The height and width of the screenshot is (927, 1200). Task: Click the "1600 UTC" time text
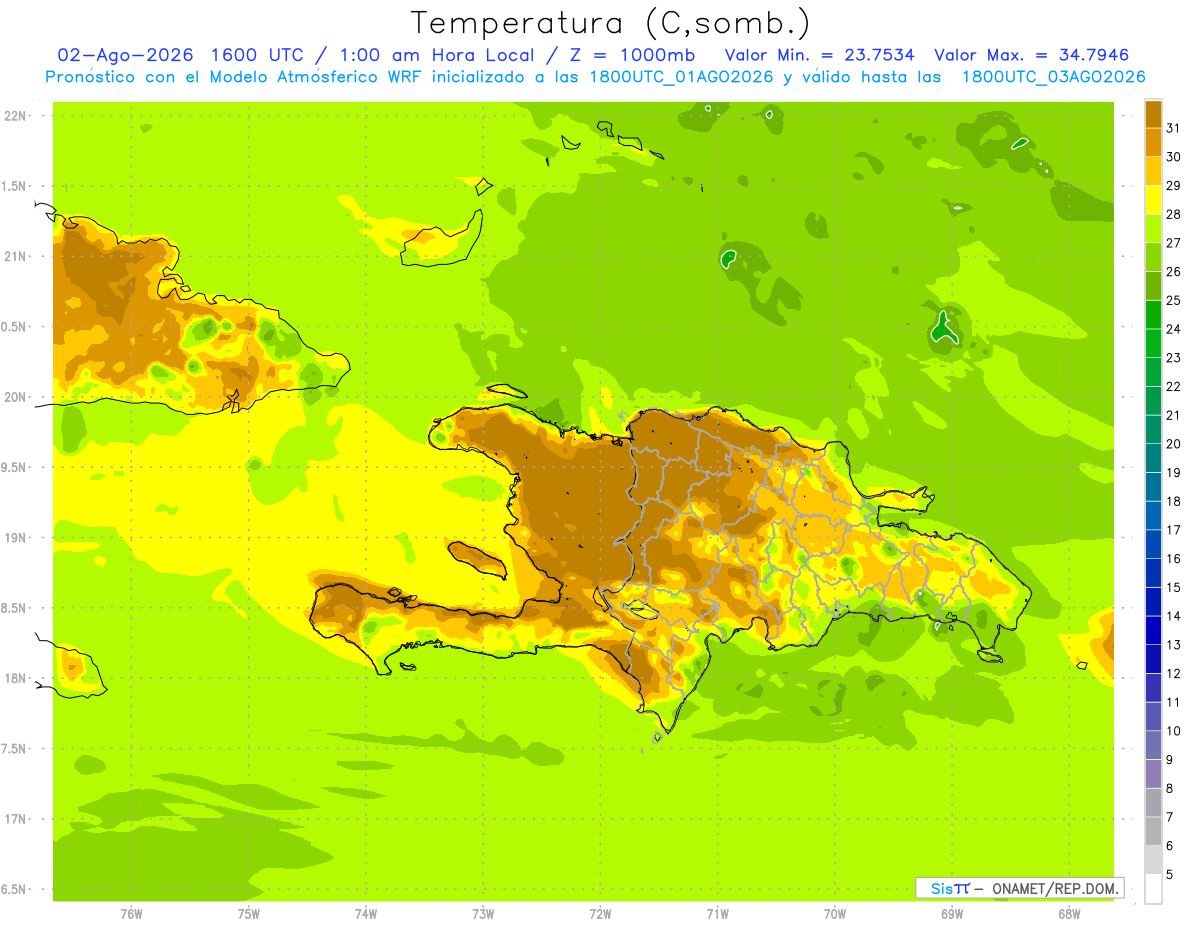click(x=259, y=55)
